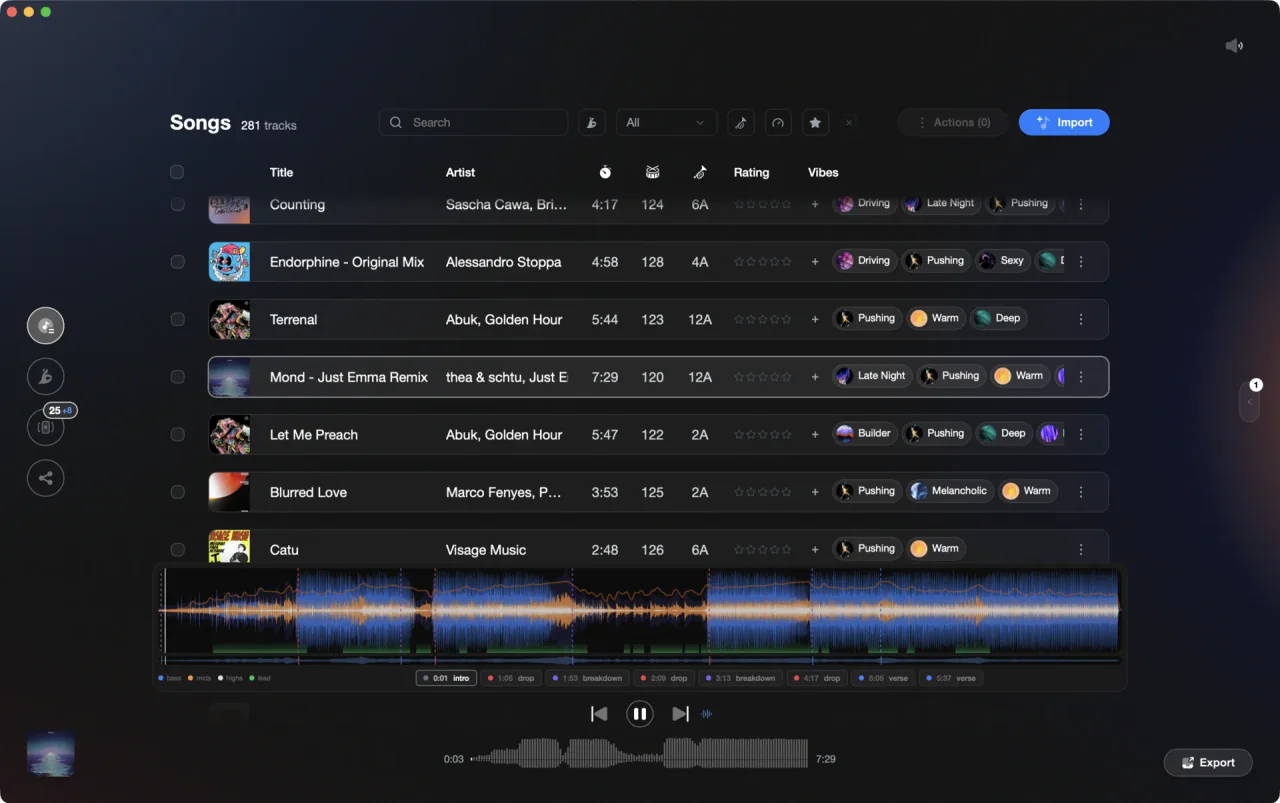This screenshot has width=1280, height=803.
Task: Jump to the 2:09 drop marker
Action: click(665, 678)
